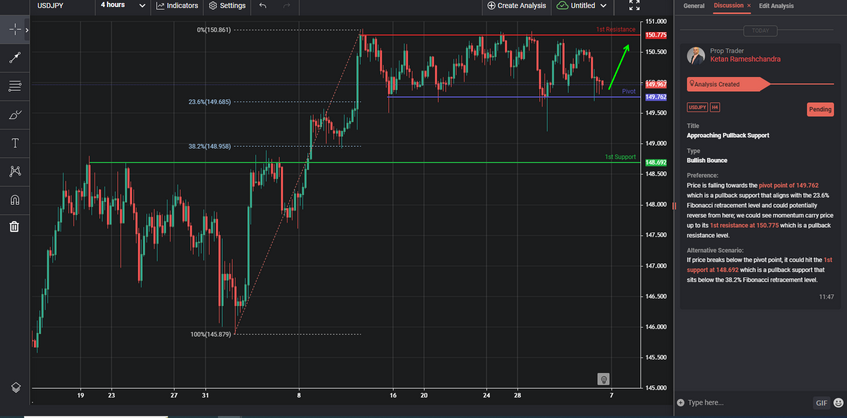847x419 pixels.
Task: Click the cloud saved-status icon
Action: pos(563,5)
